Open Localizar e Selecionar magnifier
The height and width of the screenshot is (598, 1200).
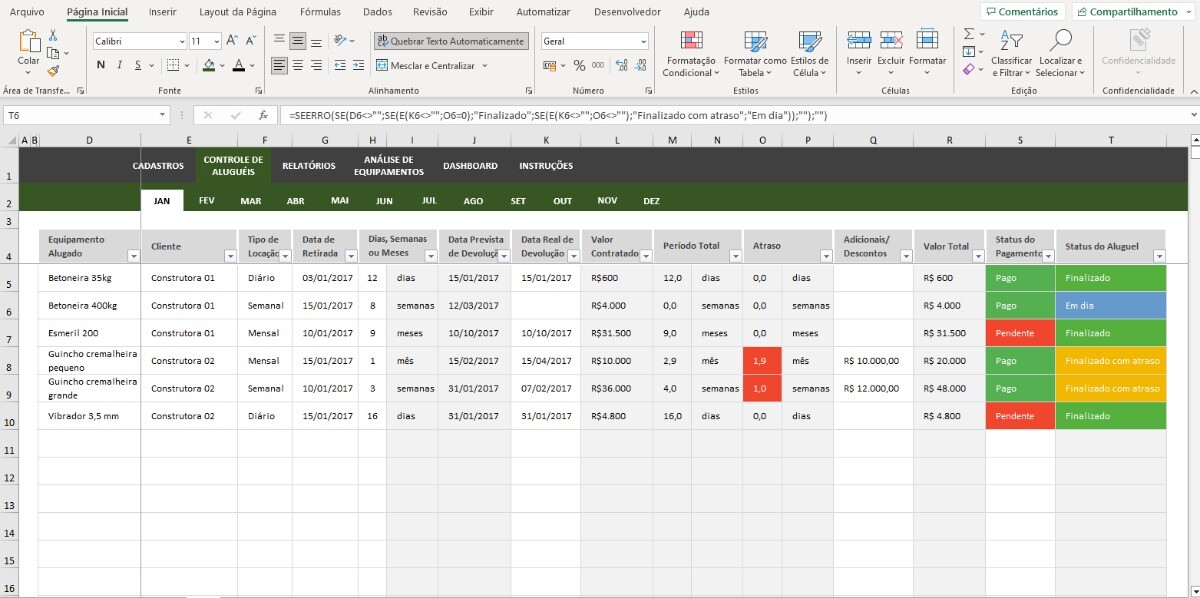(1057, 53)
